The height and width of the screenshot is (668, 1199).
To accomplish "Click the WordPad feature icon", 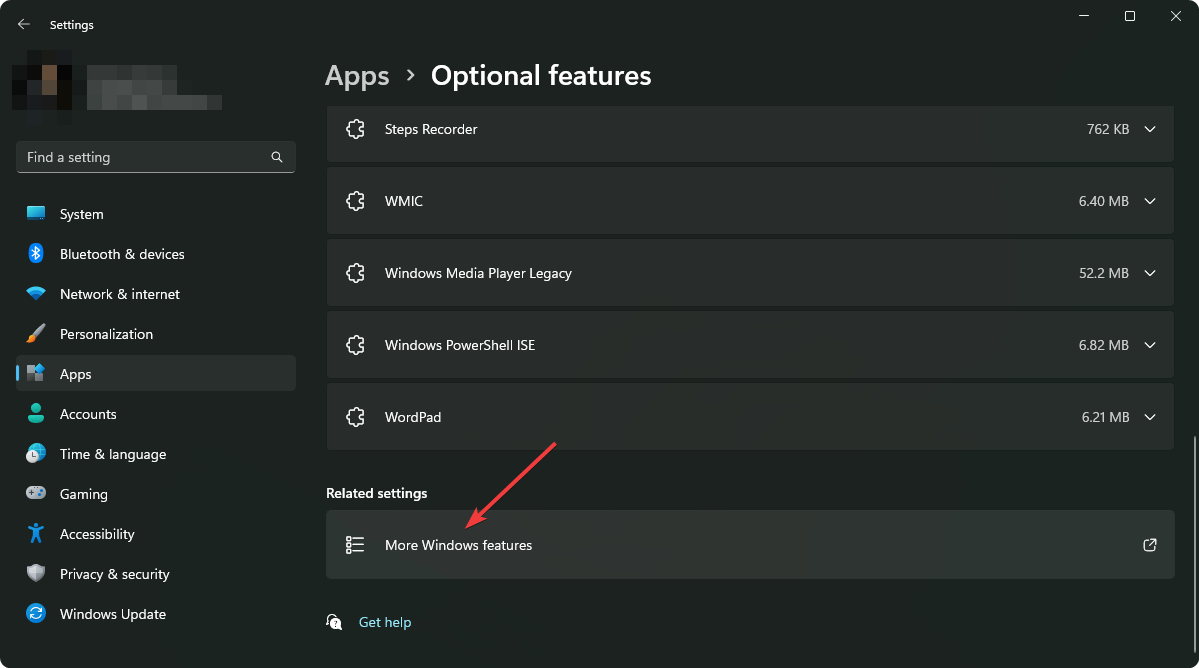I will tap(356, 417).
